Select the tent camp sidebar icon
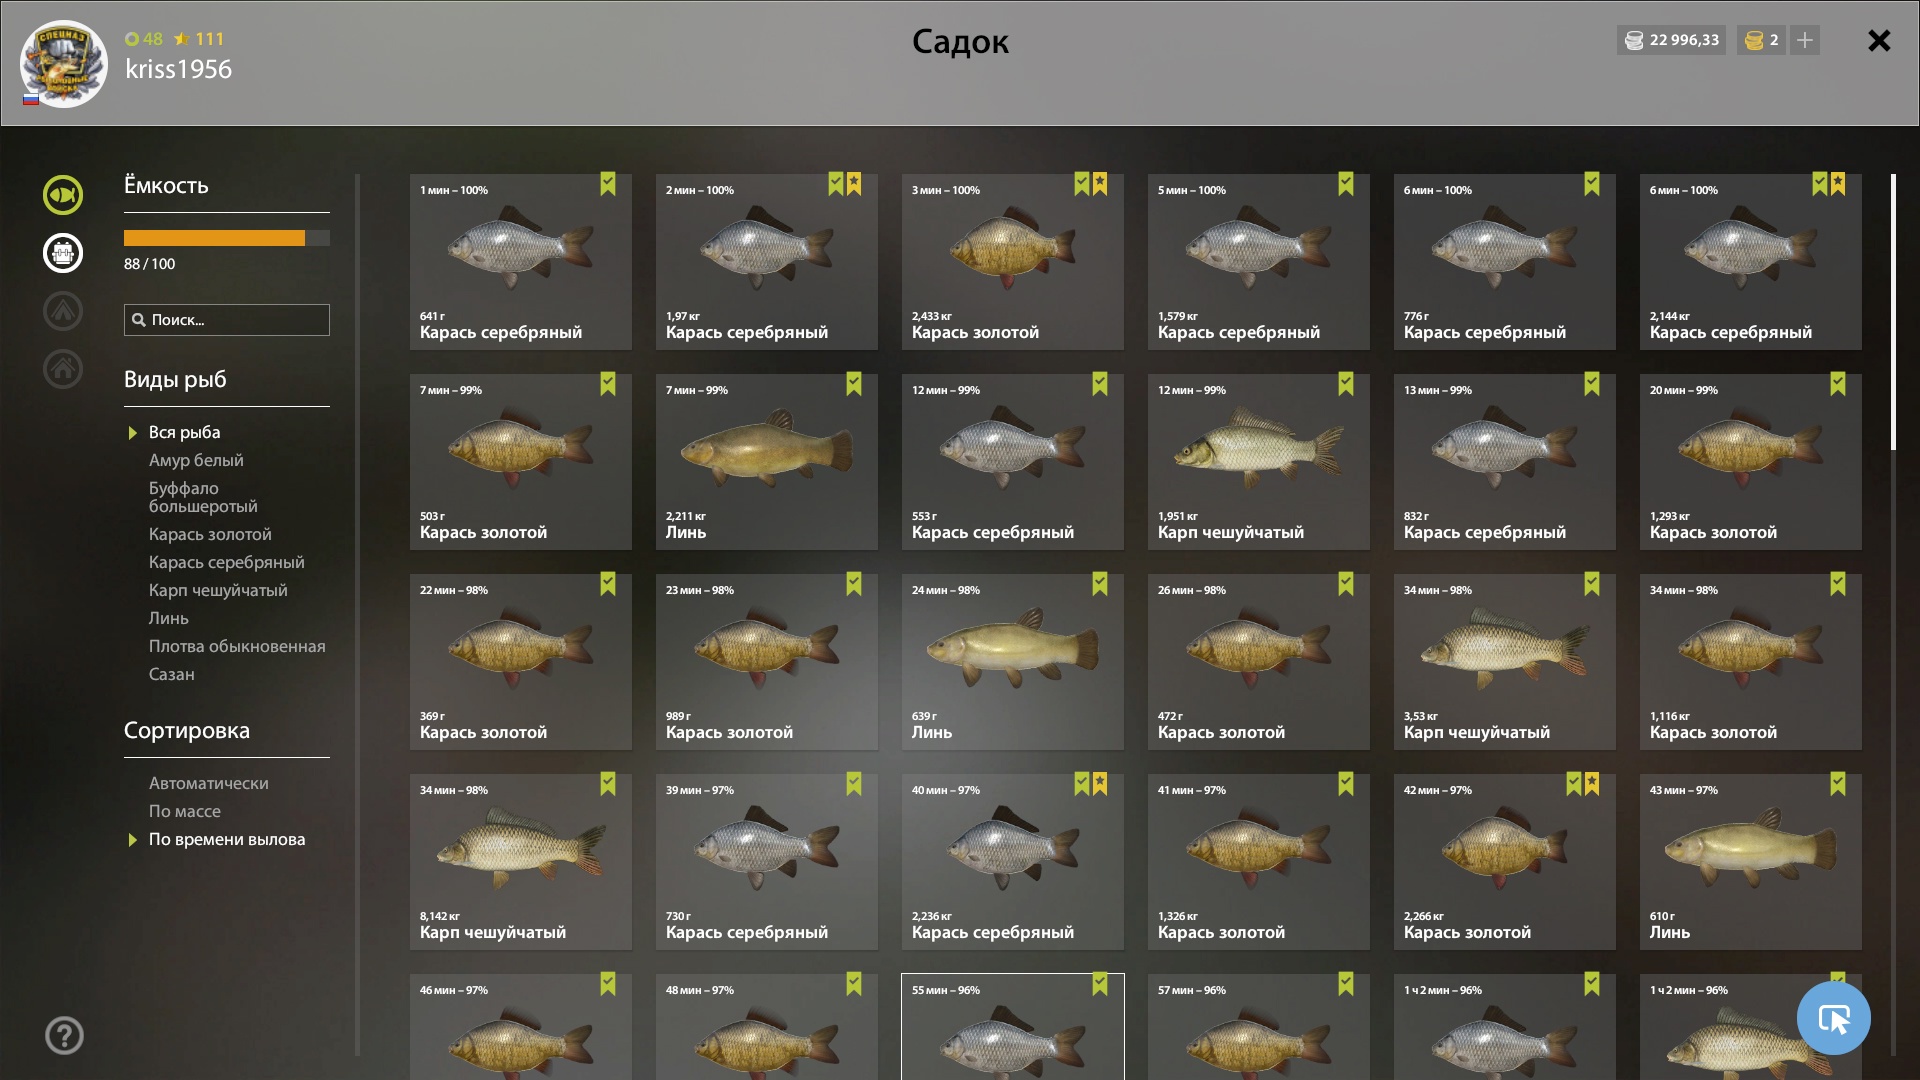This screenshot has width=1920, height=1080. [63, 311]
